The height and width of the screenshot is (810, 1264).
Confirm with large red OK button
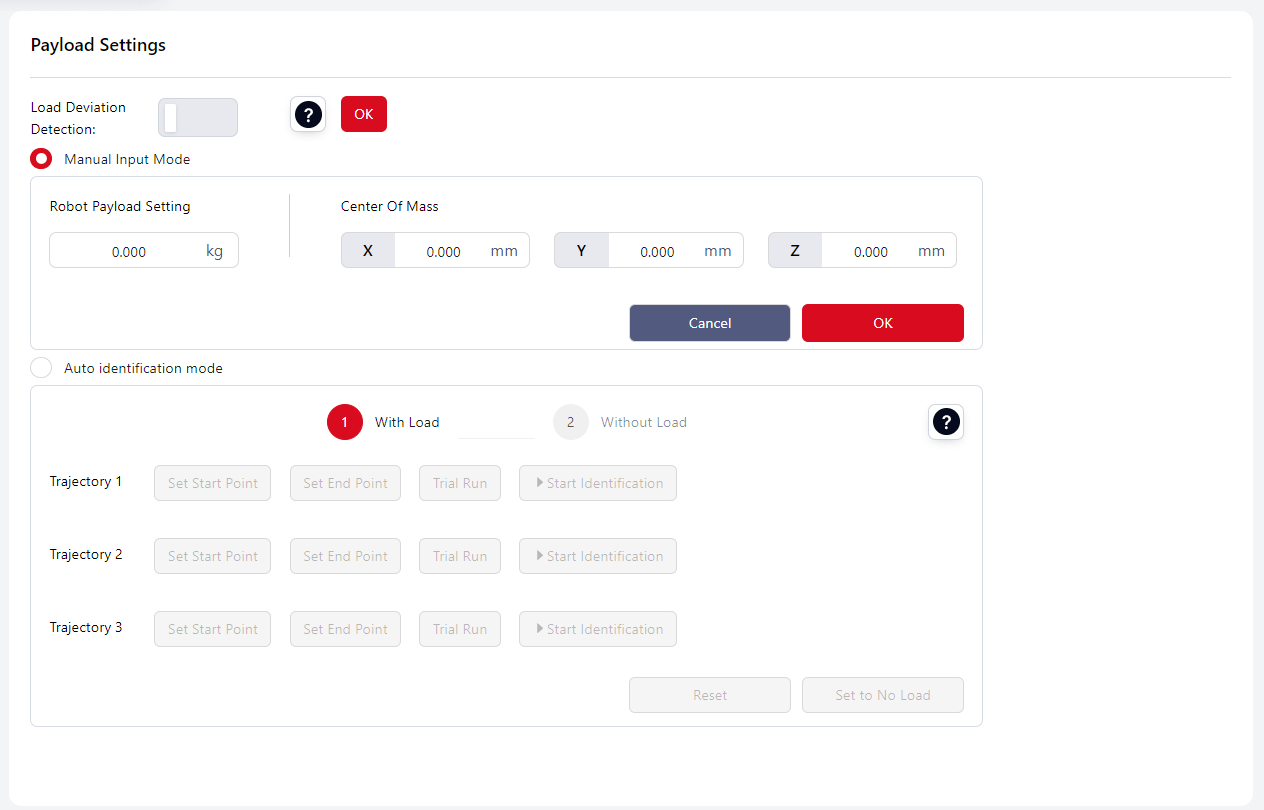882,323
